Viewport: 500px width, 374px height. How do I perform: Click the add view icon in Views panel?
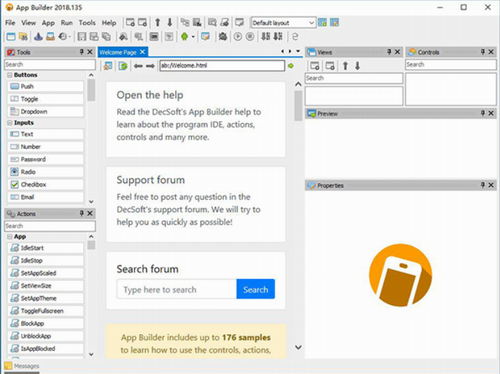[315, 66]
